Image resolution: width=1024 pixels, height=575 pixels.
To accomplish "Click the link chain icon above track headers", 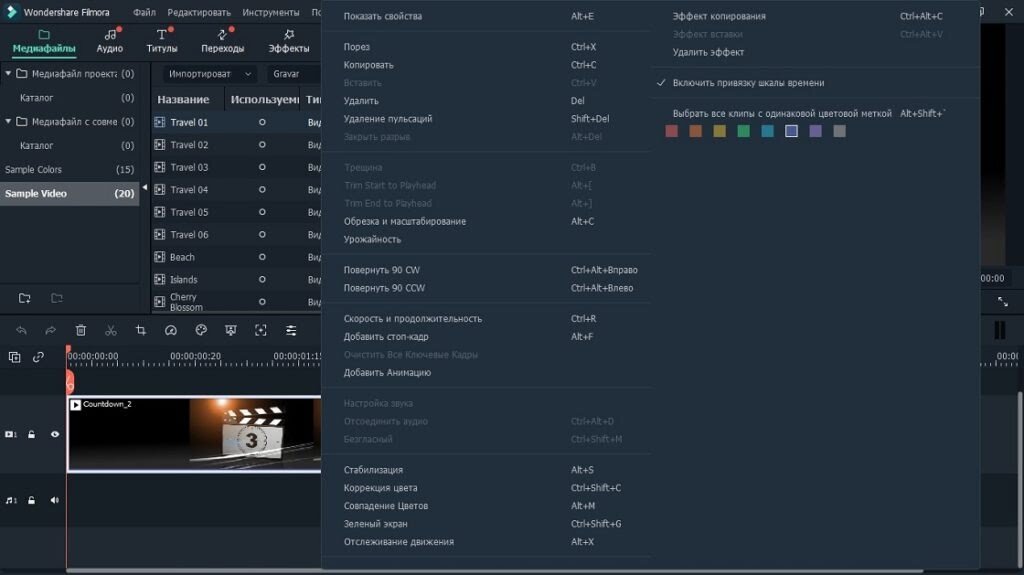I will pyautogui.click(x=39, y=357).
